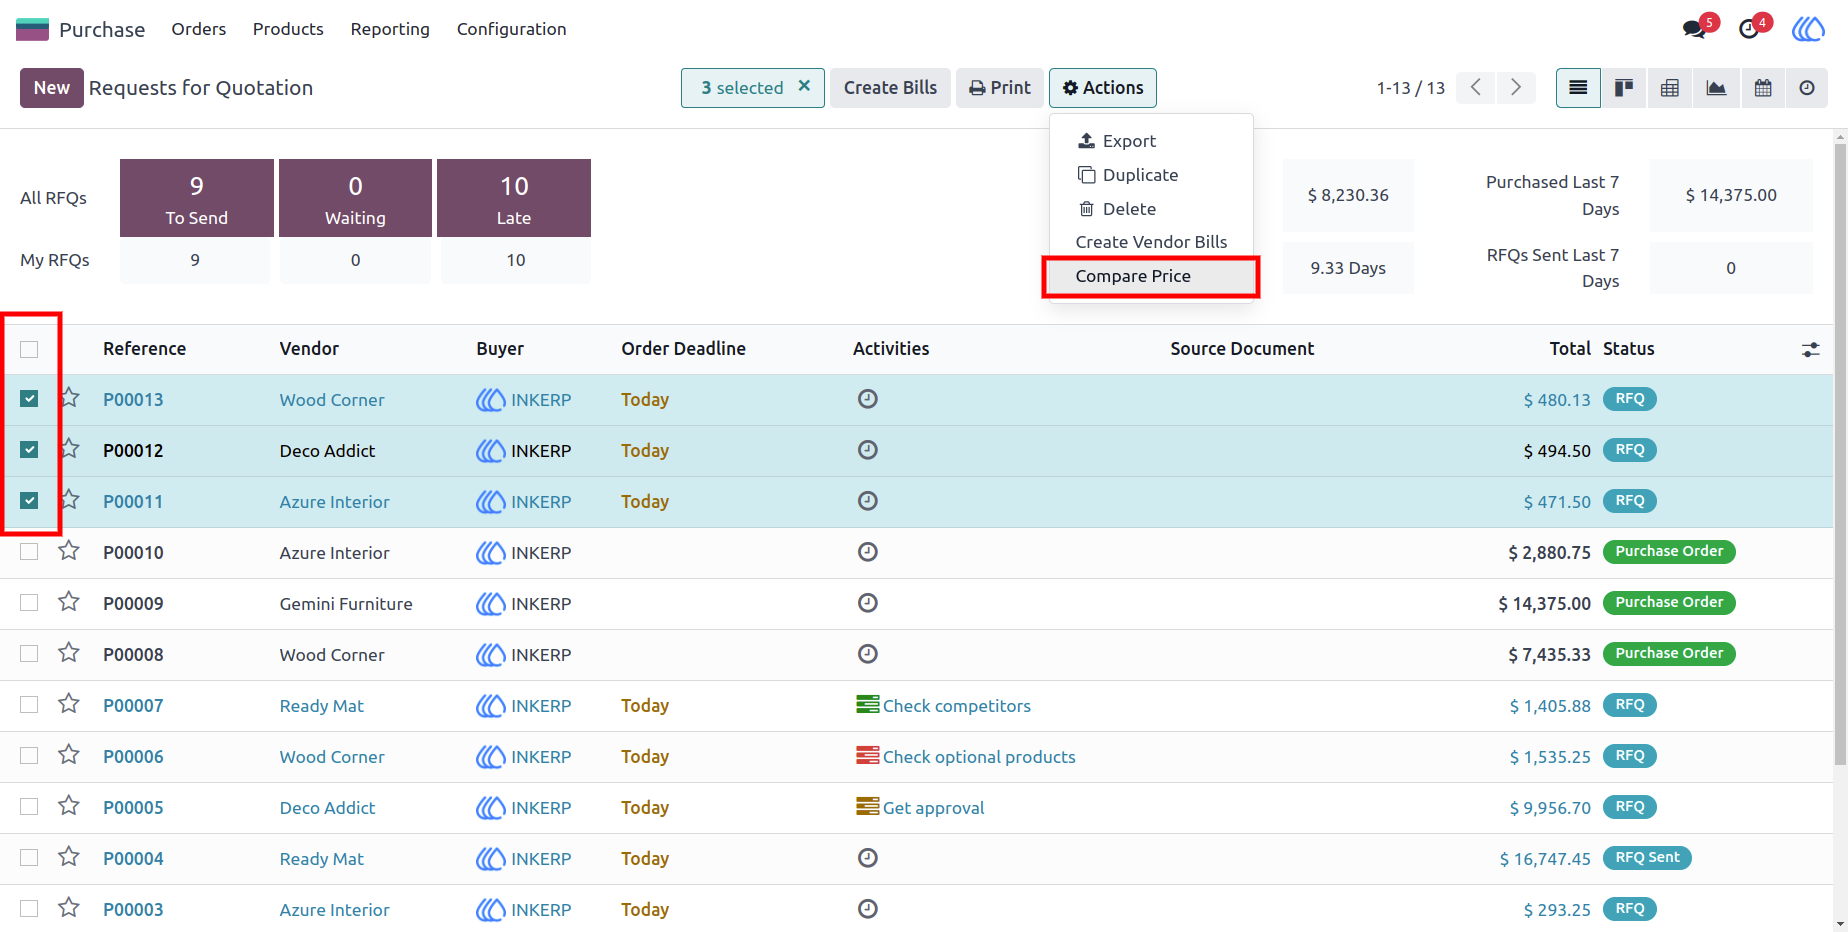Open activity clock for P00013
This screenshot has width=1848, height=932.
point(868,399)
